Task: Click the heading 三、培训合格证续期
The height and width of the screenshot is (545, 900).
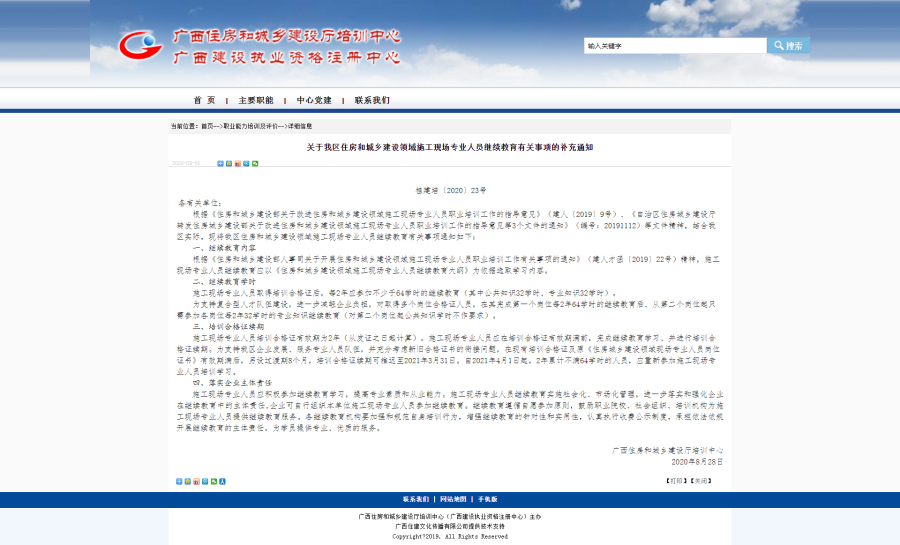Action: coord(228,326)
